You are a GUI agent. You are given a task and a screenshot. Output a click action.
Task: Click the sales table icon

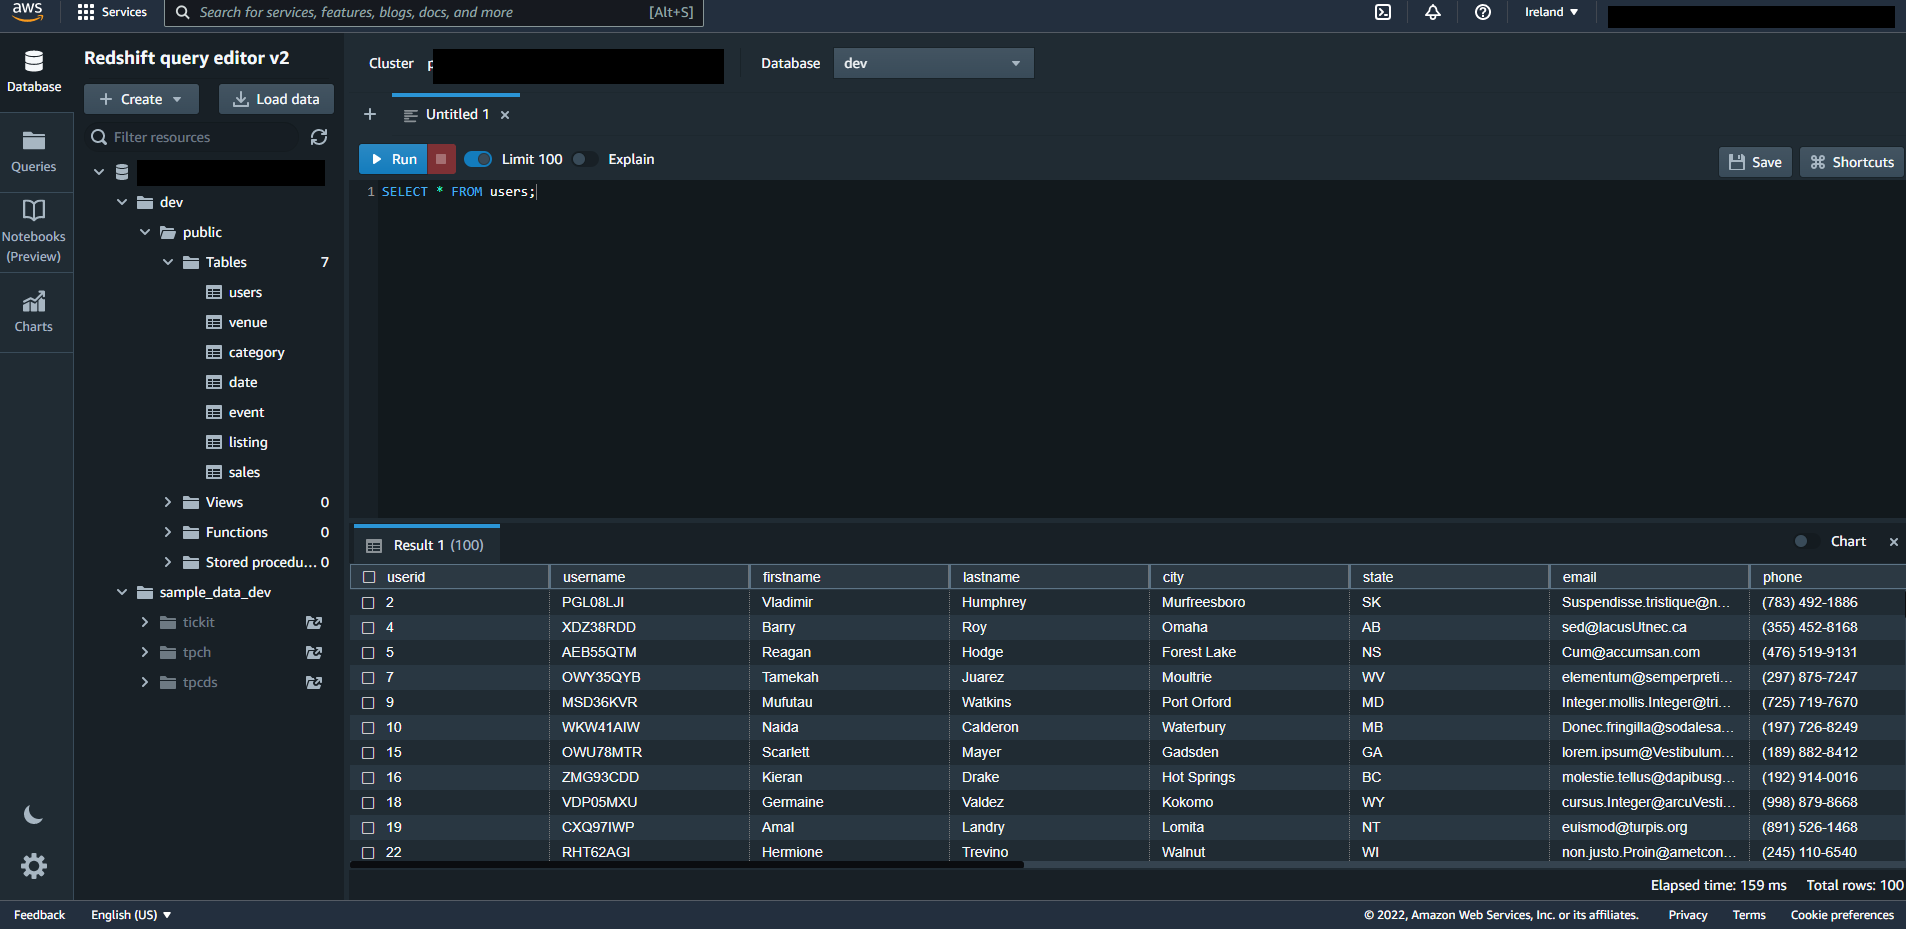tap(214, 472)
